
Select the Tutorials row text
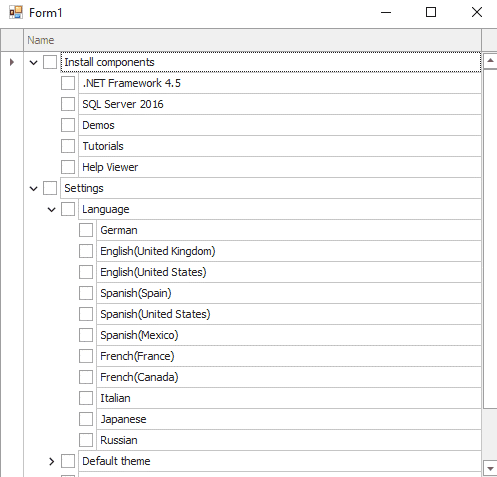tap(103, 146)
